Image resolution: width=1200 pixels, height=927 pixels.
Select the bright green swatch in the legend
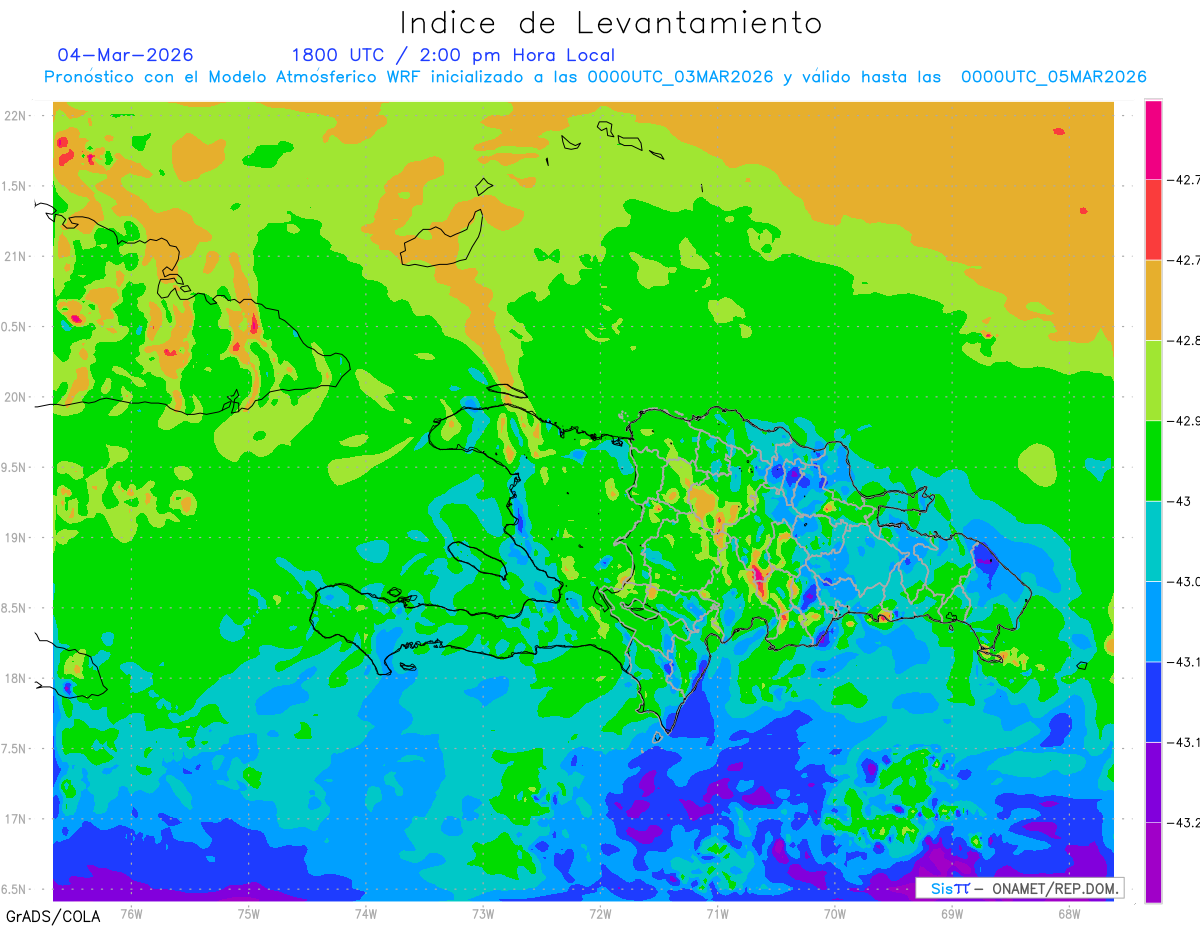[1153, 460]
